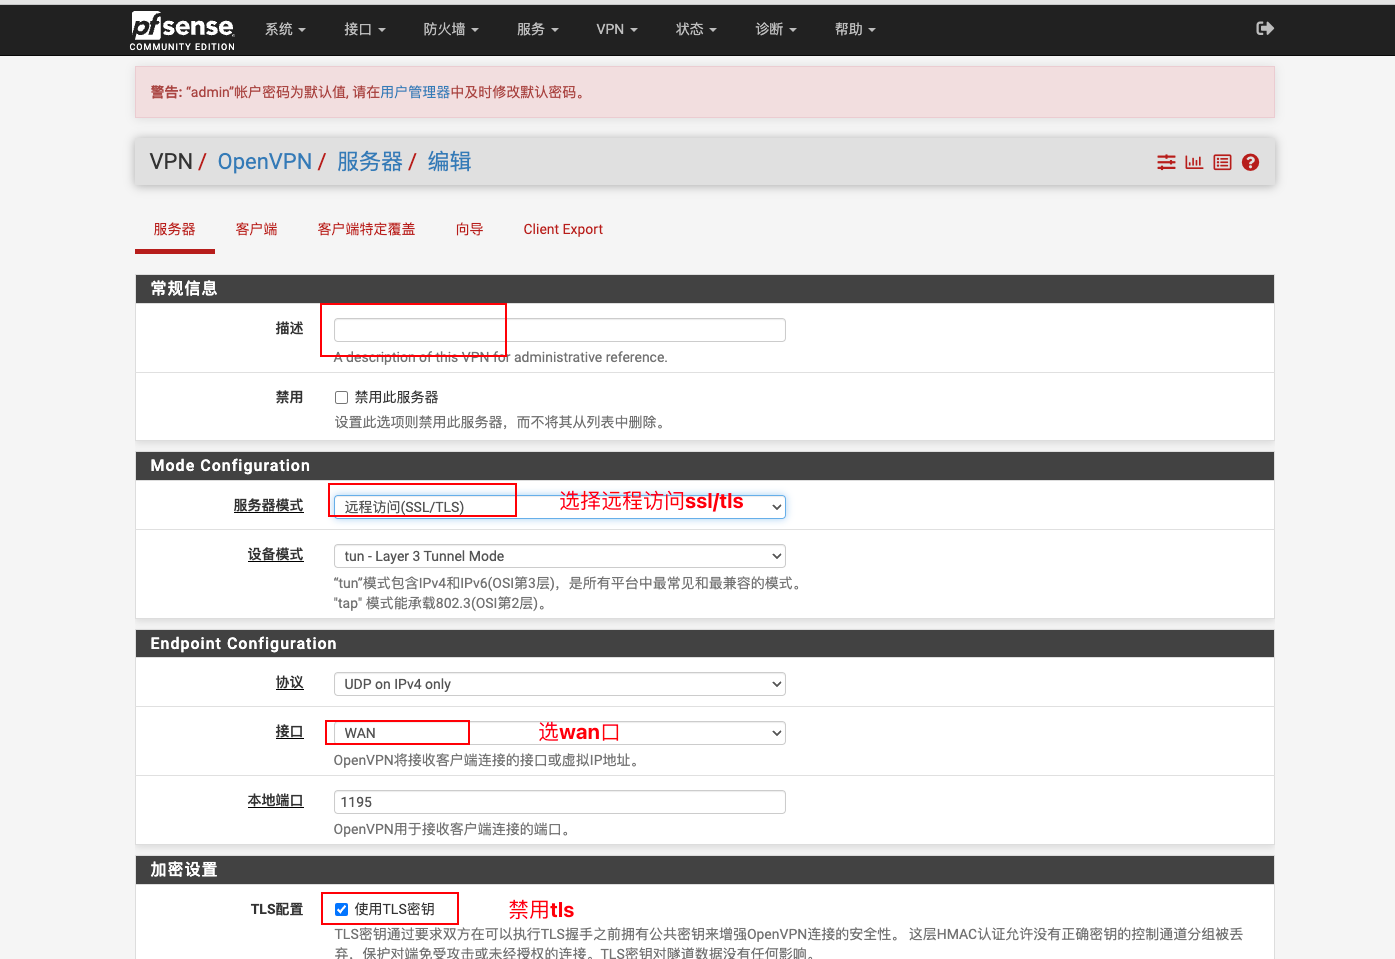Open the 服务 menu
The height and width of the screenshot is (959, 1395).
[537, 29]
